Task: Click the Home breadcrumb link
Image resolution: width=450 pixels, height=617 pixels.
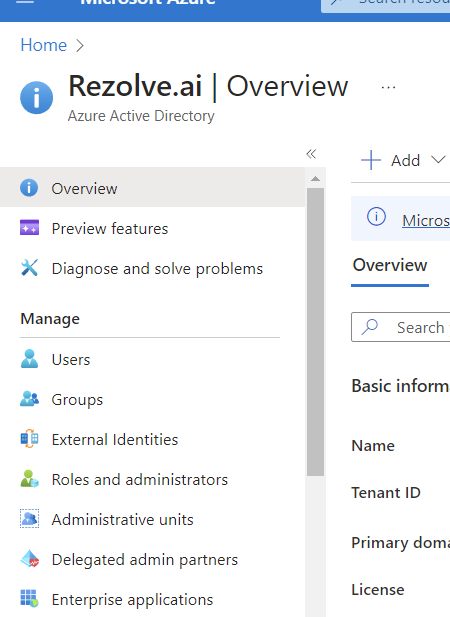Action: click(44, 45)
